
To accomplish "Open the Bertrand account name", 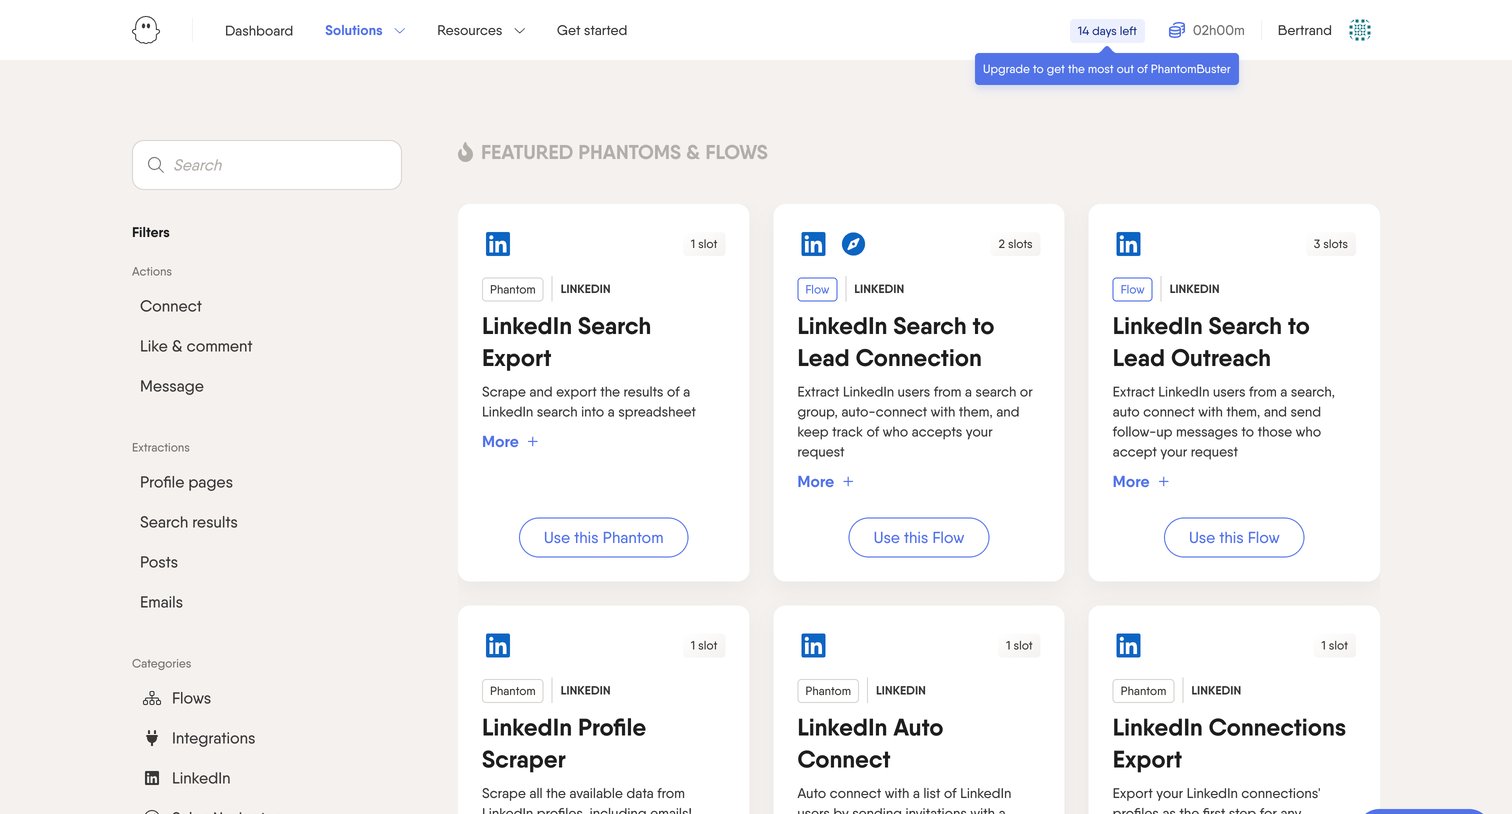I will point(1305,31).
